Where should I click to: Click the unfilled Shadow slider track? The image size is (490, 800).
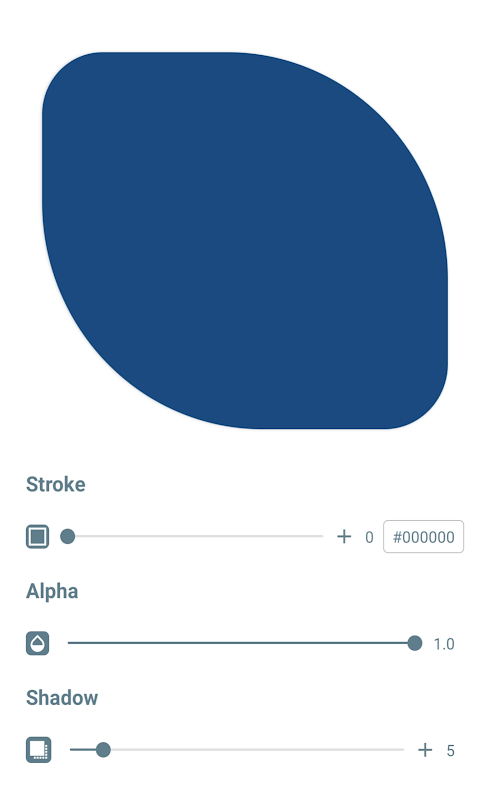257,749
